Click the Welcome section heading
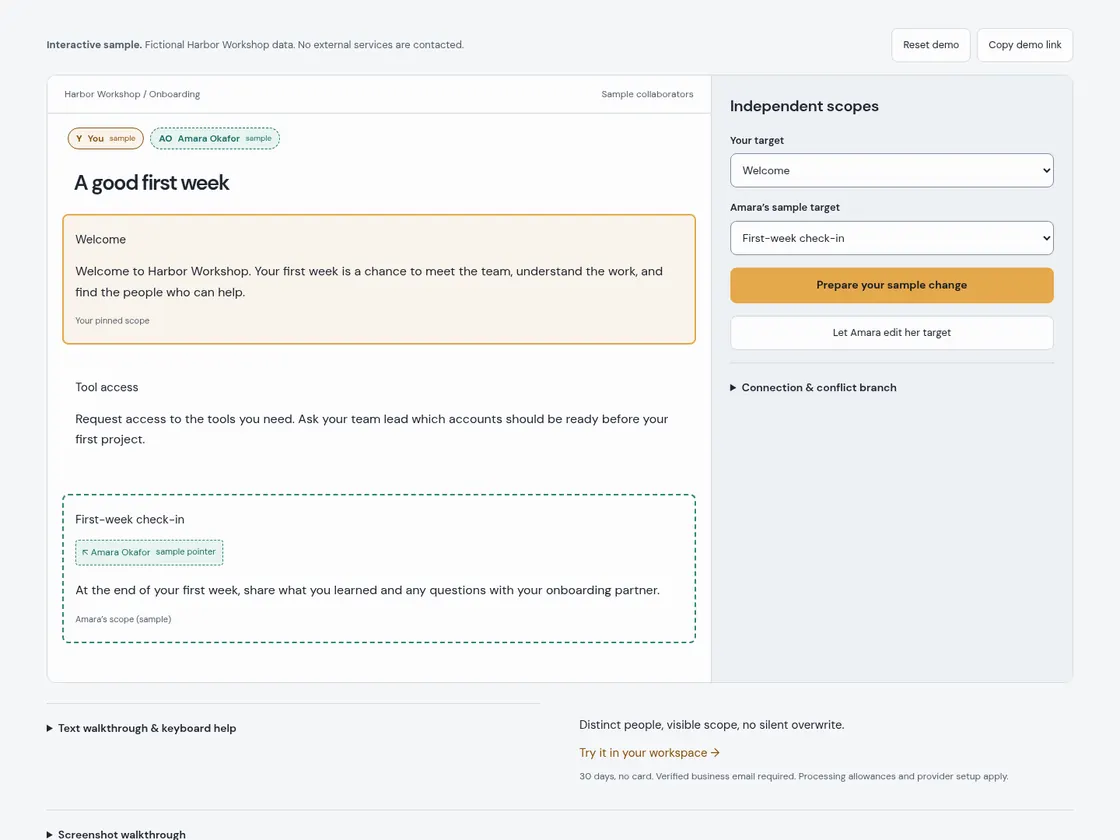1120x840 pixels. (101, 239)
